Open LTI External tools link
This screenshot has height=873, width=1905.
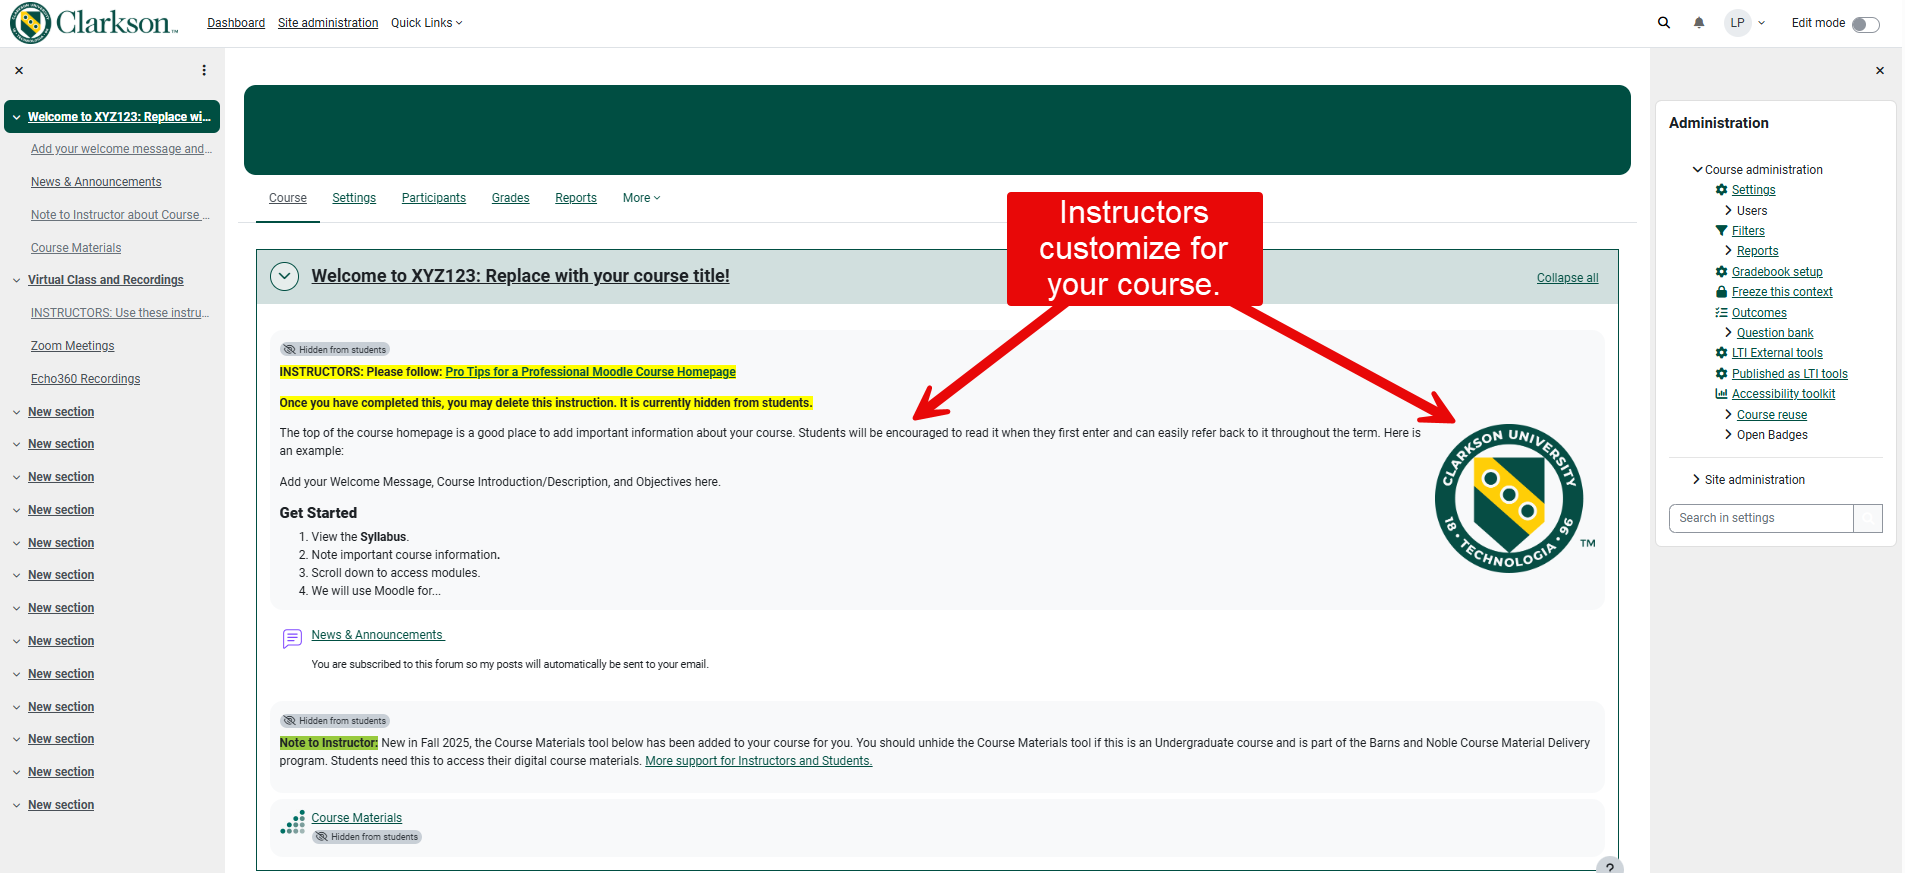click(x=1777, y=353)
